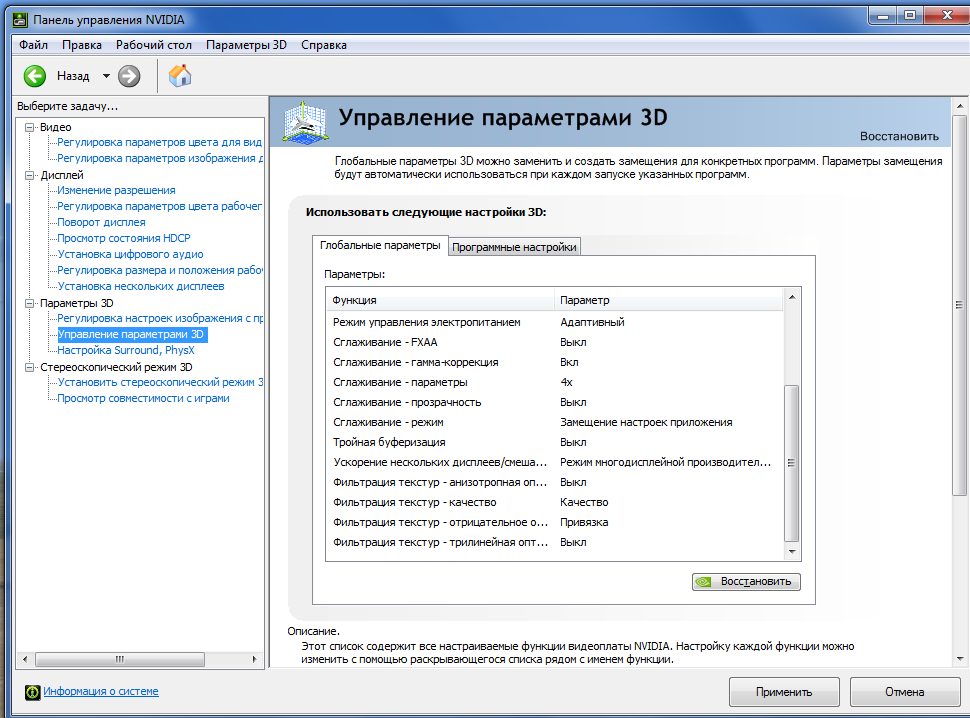970x718 pixels.
Task: Open the Параметры 3D menu
Action: click(246, 45)
